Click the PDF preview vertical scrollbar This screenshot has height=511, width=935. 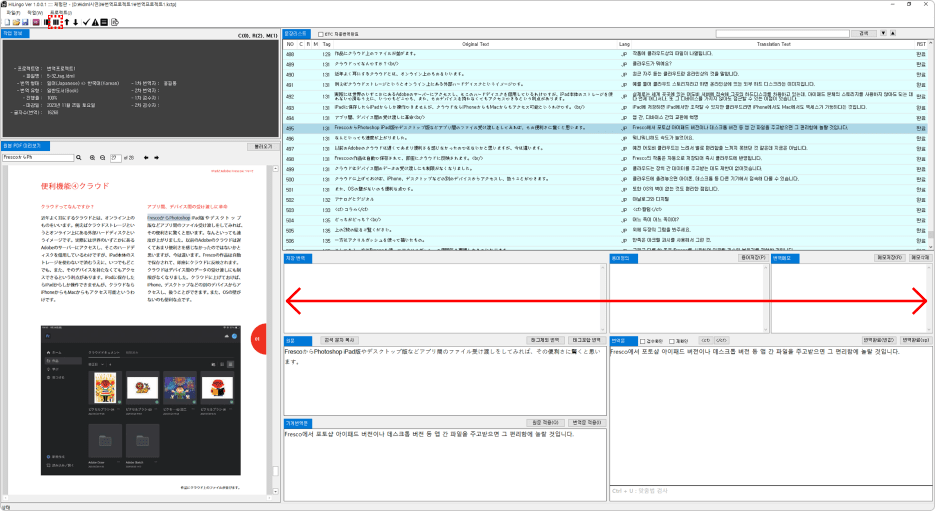275,330
